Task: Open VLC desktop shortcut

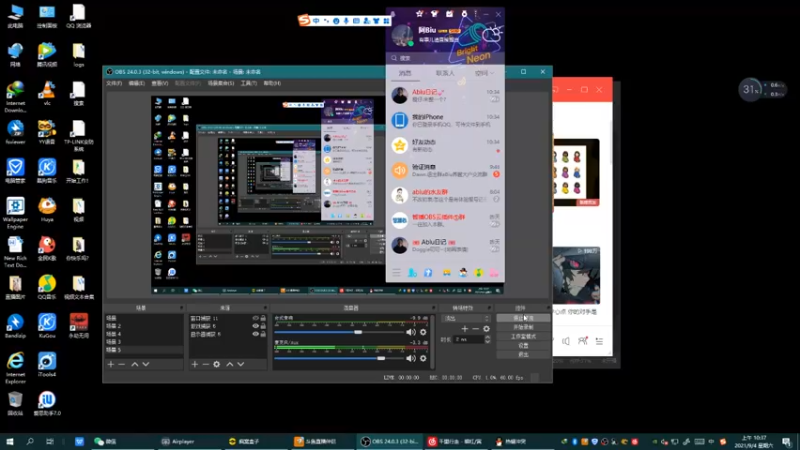Action: coord(47,93)
